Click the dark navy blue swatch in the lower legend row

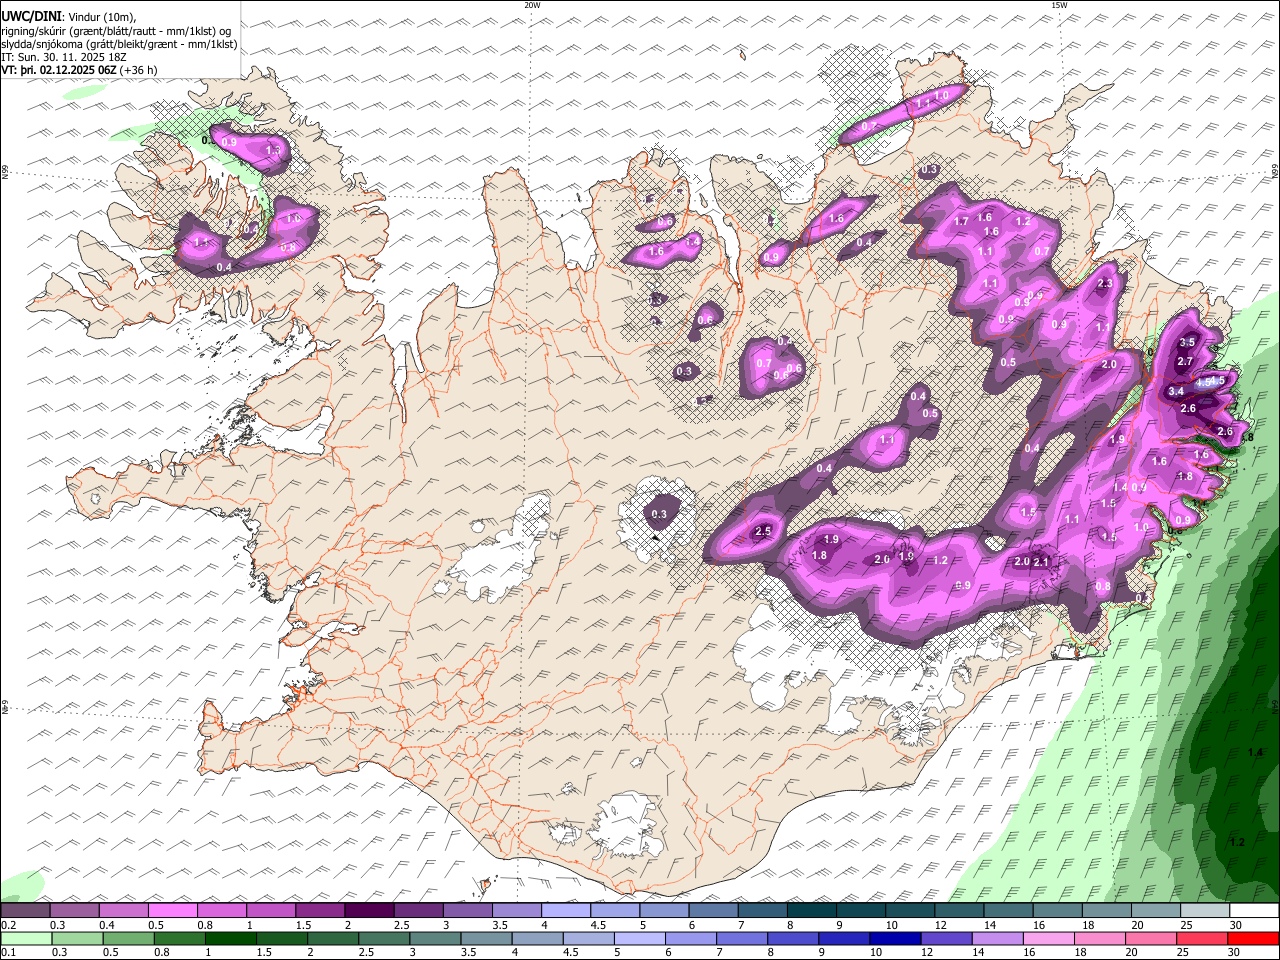(896, 939)
